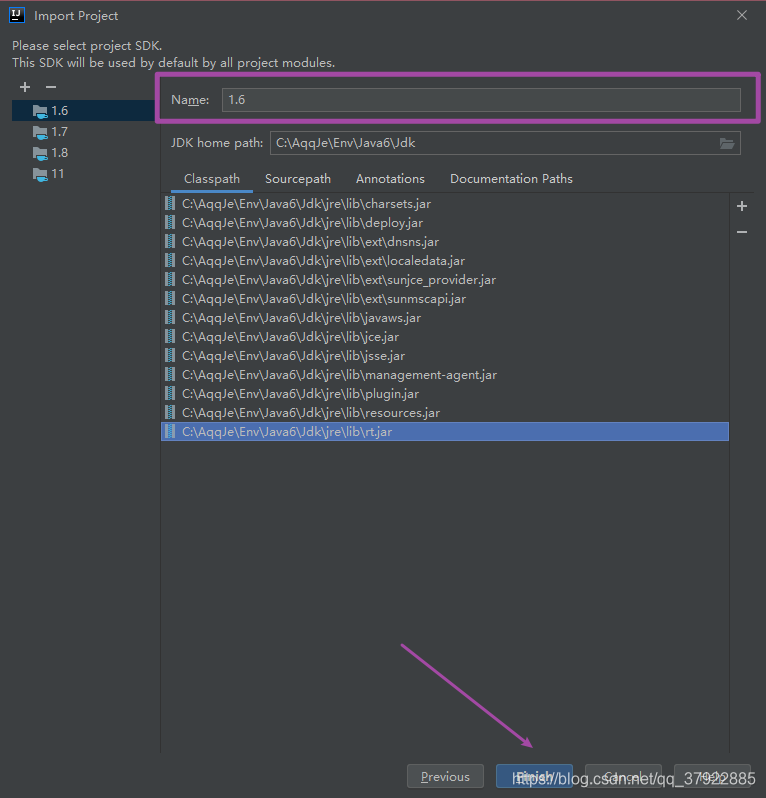This screenshot has width=766, height=798.
Task: Click the Cancel button
Action: tap(623, 777)
